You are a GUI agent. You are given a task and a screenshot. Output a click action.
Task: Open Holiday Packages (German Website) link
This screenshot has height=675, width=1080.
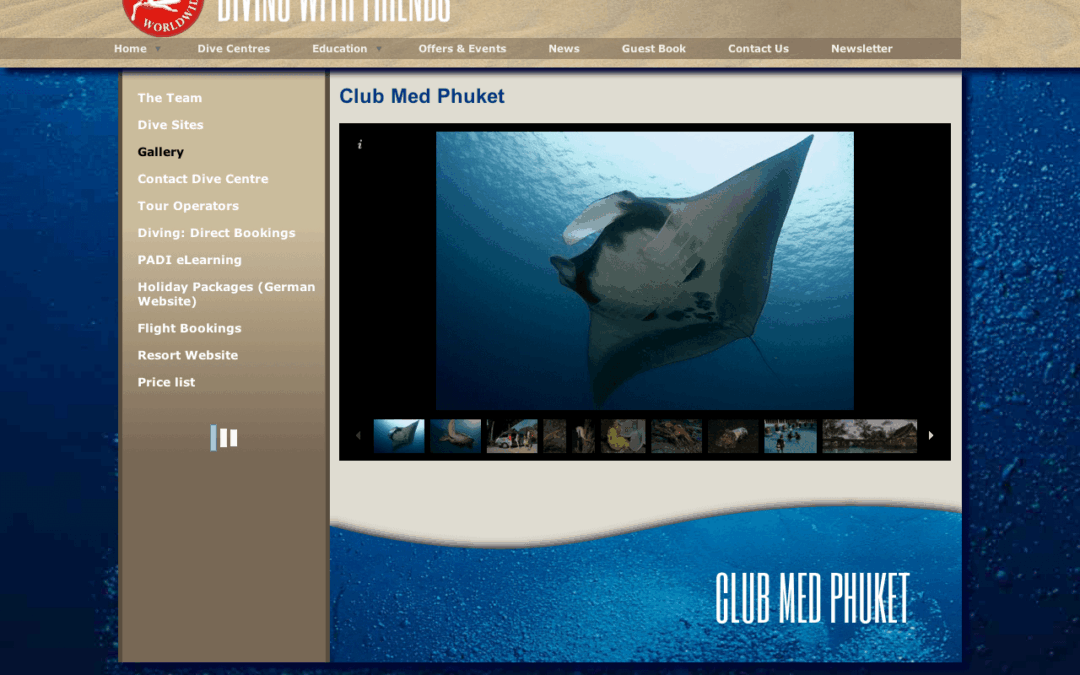click(226, 294)
